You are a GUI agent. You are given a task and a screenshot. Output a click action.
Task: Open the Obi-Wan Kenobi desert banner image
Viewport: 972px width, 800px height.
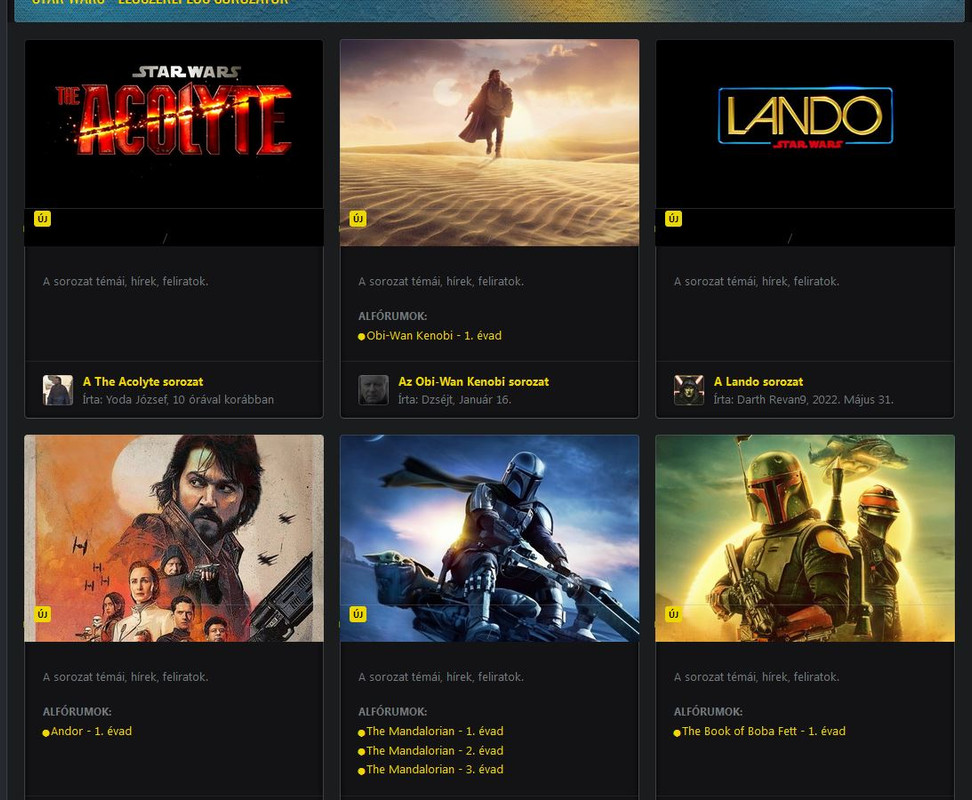tap(490, 143)
